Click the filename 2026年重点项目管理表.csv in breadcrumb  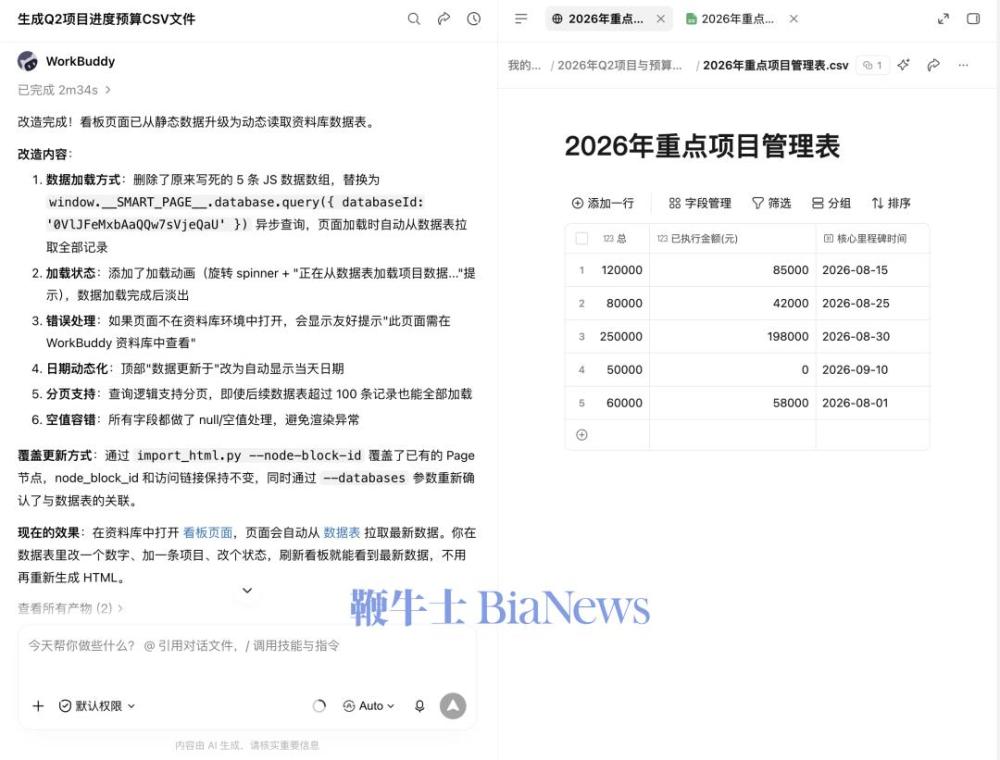pos(776,65)
